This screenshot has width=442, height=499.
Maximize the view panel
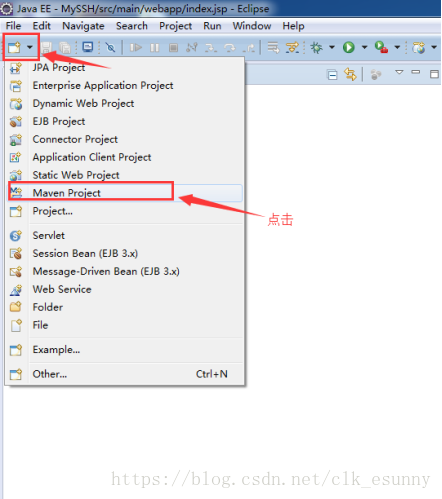(434, 74)
